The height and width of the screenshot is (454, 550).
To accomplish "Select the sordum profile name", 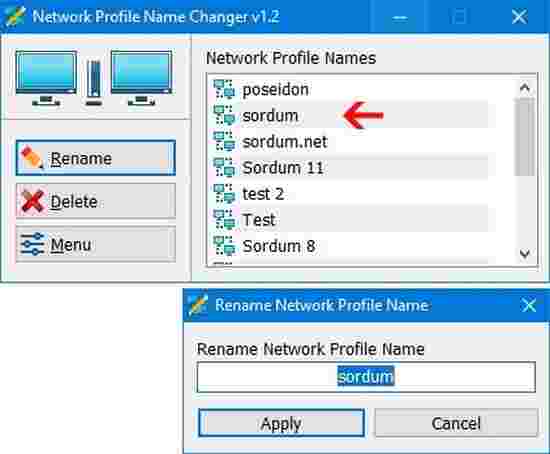I will pyautogui.click(x=270, y=116).
